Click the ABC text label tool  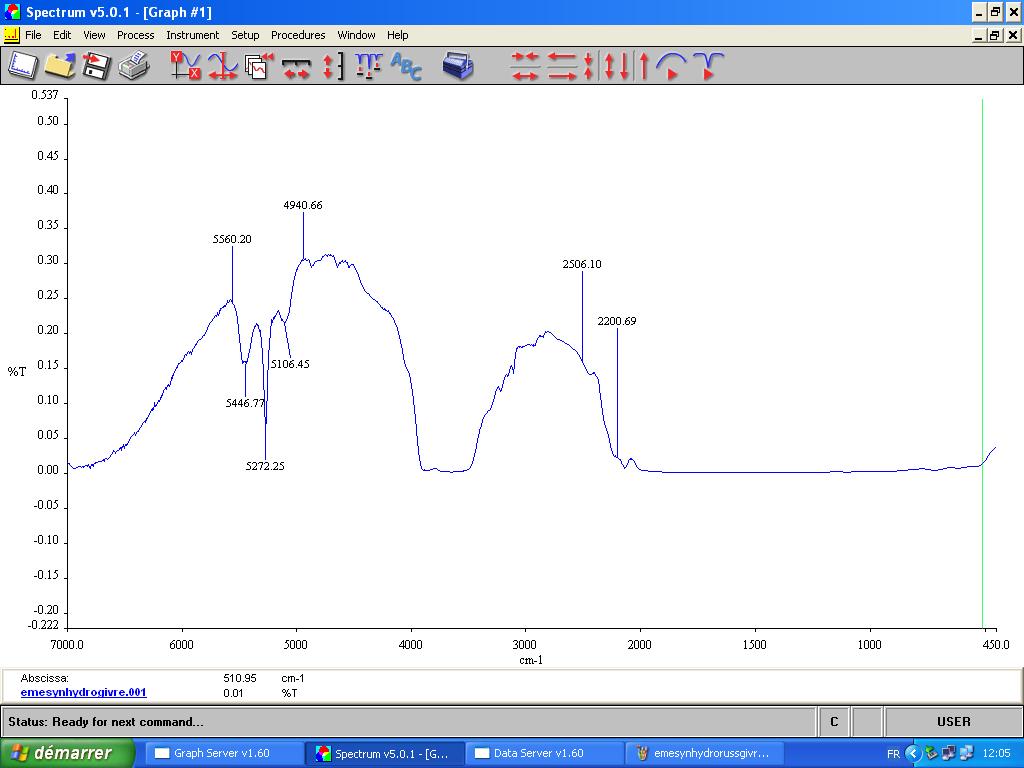click(x=406, y=66)
